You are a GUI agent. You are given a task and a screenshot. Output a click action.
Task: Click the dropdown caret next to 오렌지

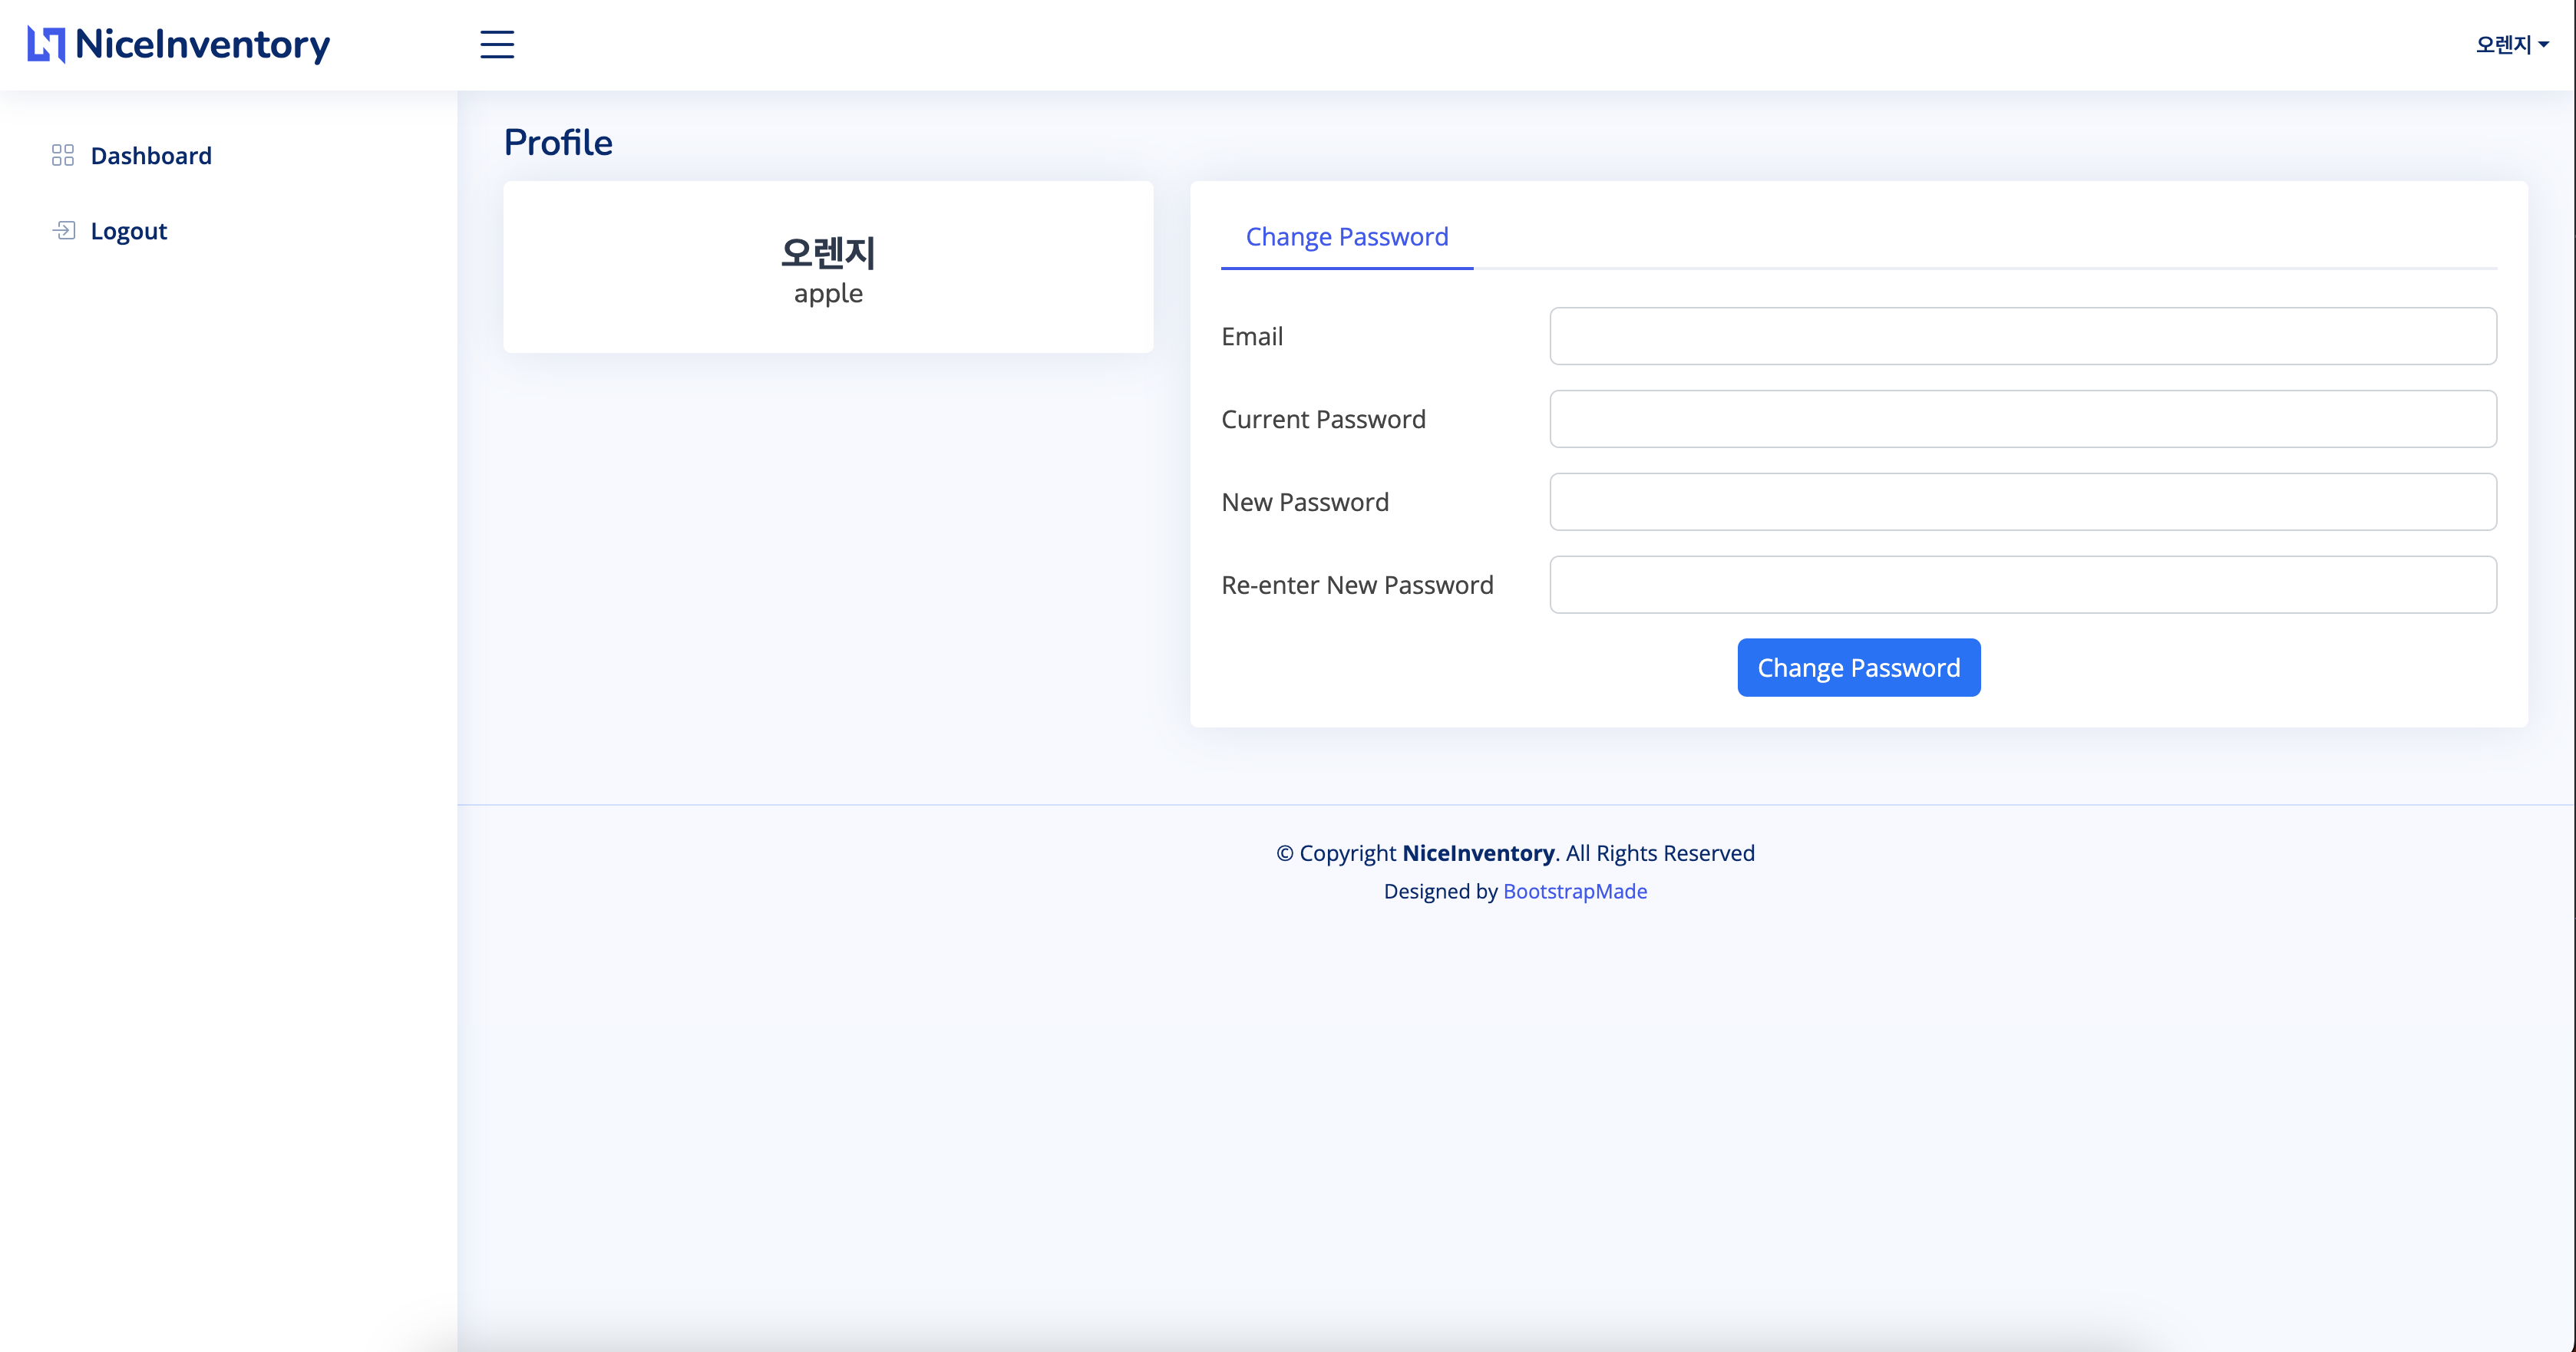click(2544, 45)
